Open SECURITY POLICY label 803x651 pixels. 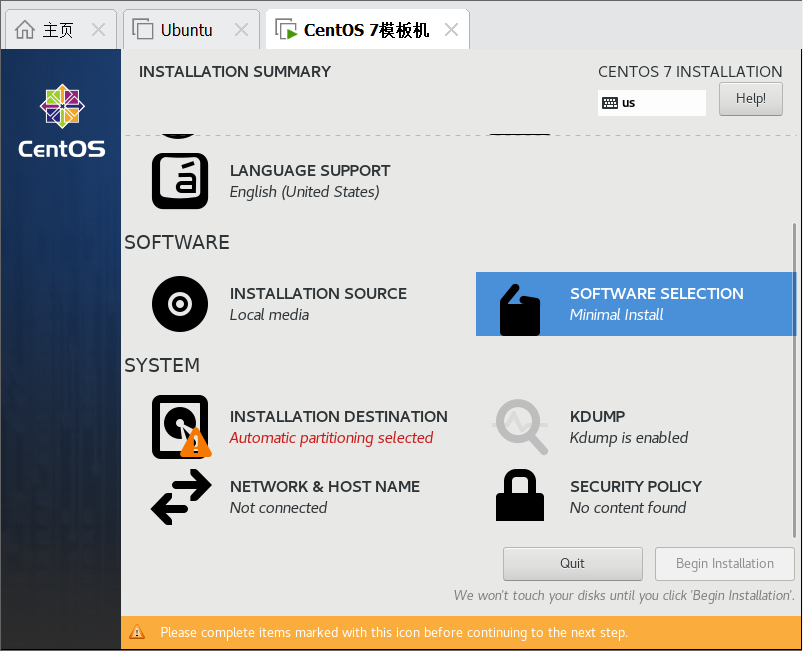[x=636, y=487]
